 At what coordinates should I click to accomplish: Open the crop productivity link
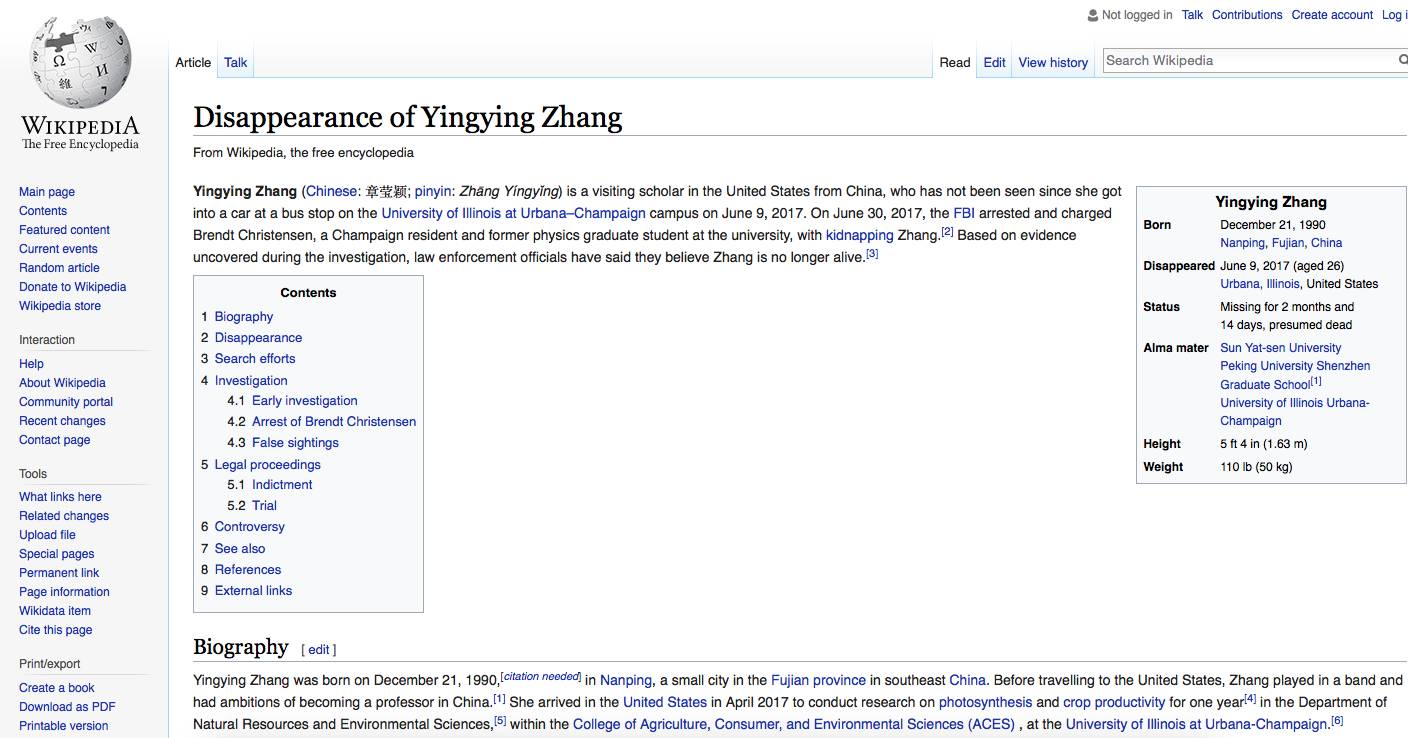click(1114, 702)
